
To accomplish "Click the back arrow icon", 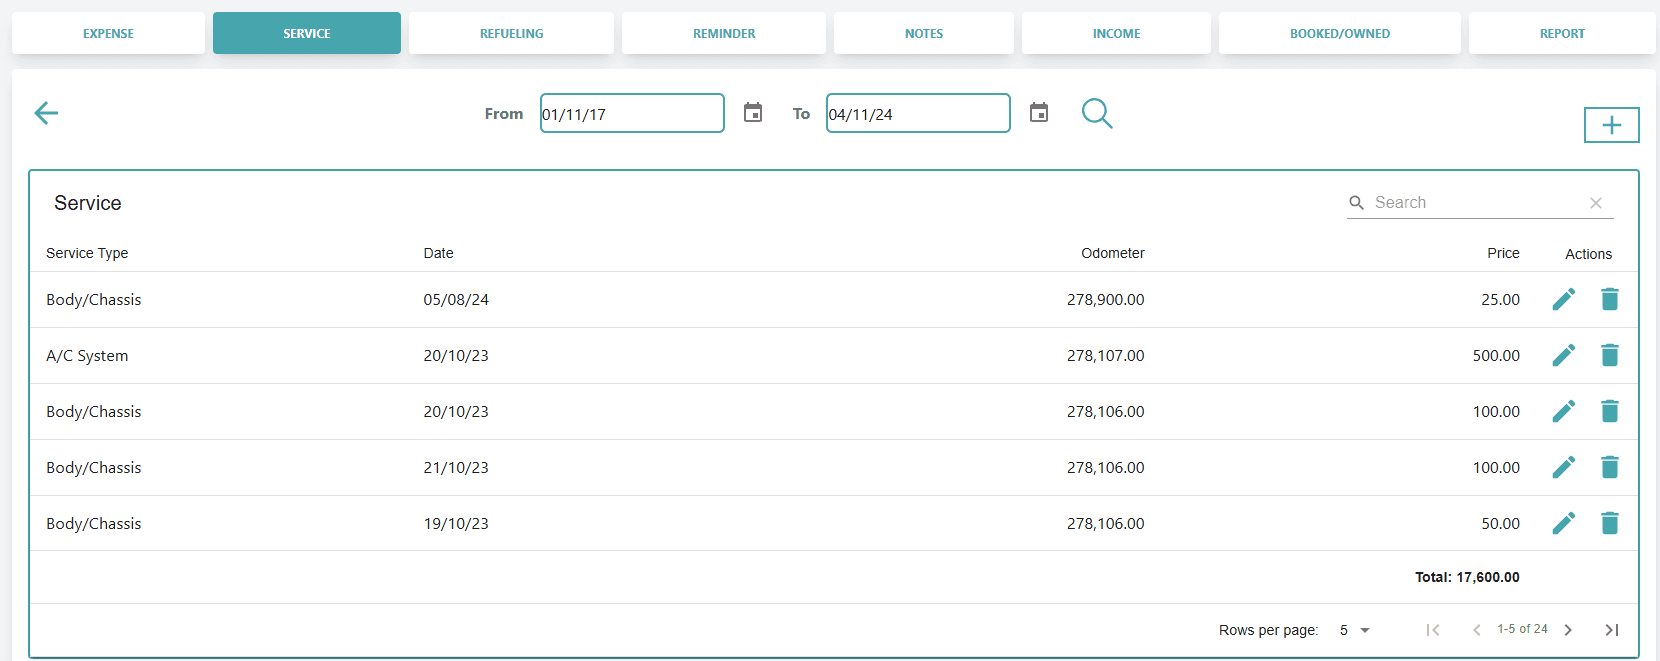I will pos(46,113).
